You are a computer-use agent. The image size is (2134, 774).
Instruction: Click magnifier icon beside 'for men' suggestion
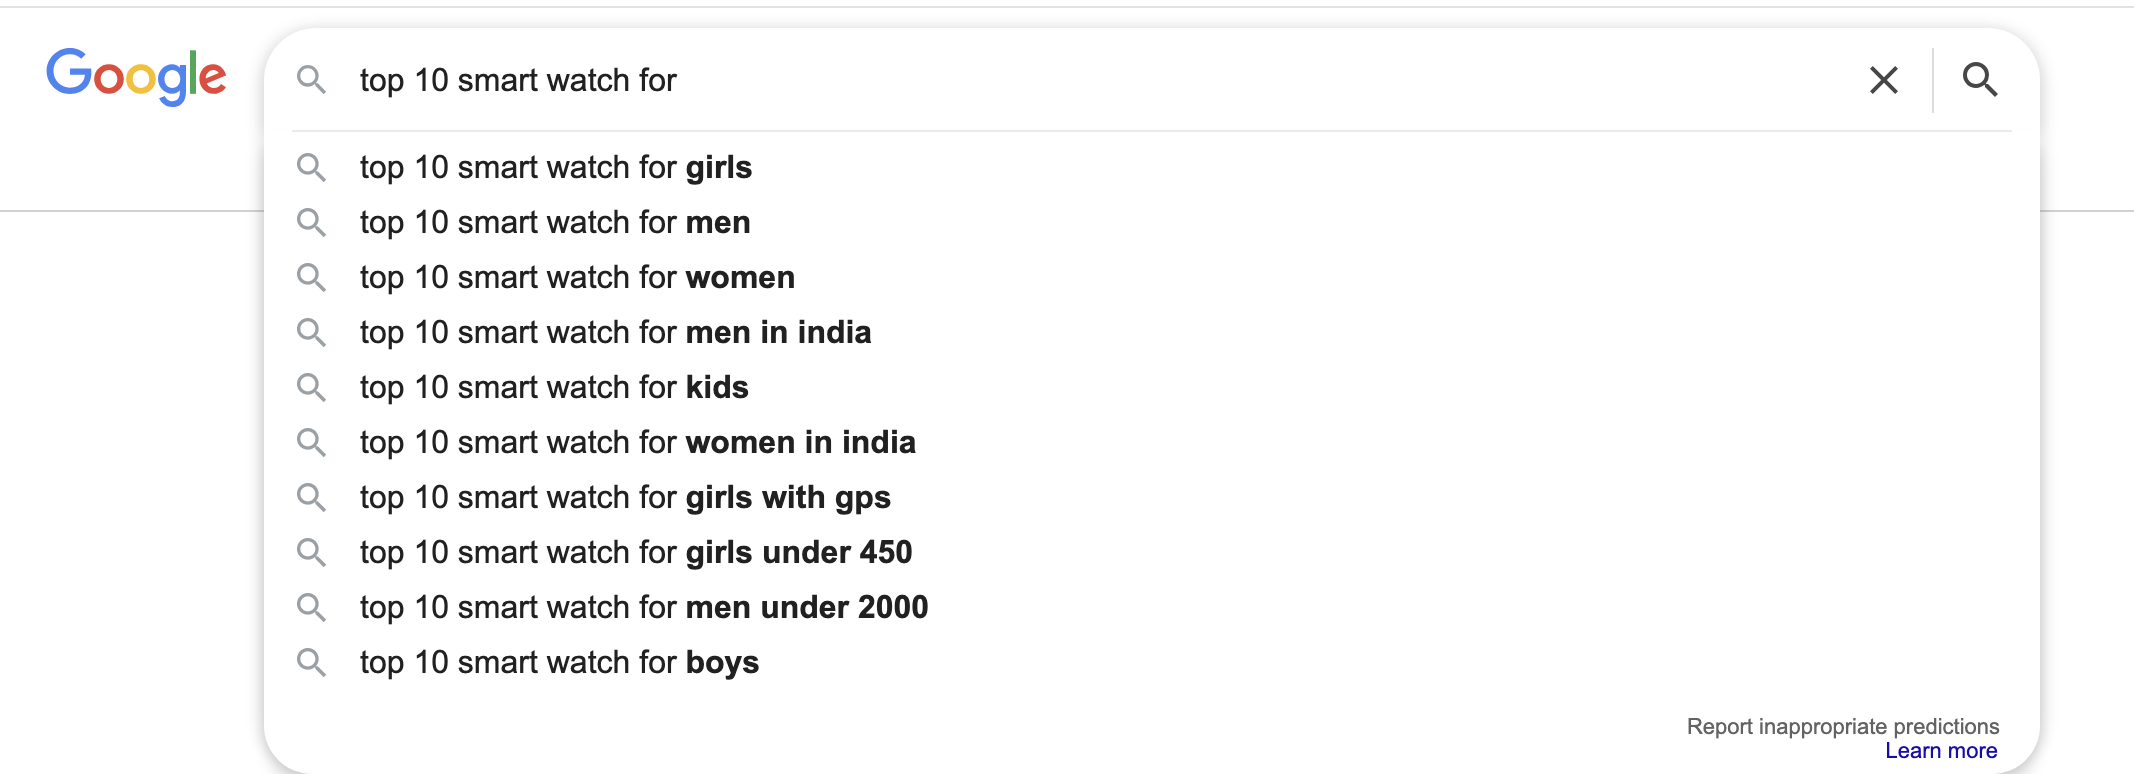pos(311,222)
